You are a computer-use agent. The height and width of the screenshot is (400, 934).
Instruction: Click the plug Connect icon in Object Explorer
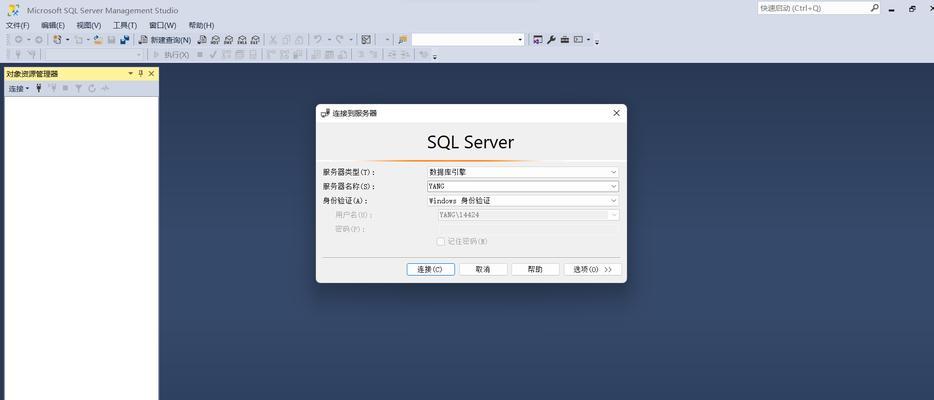point(39,88)
